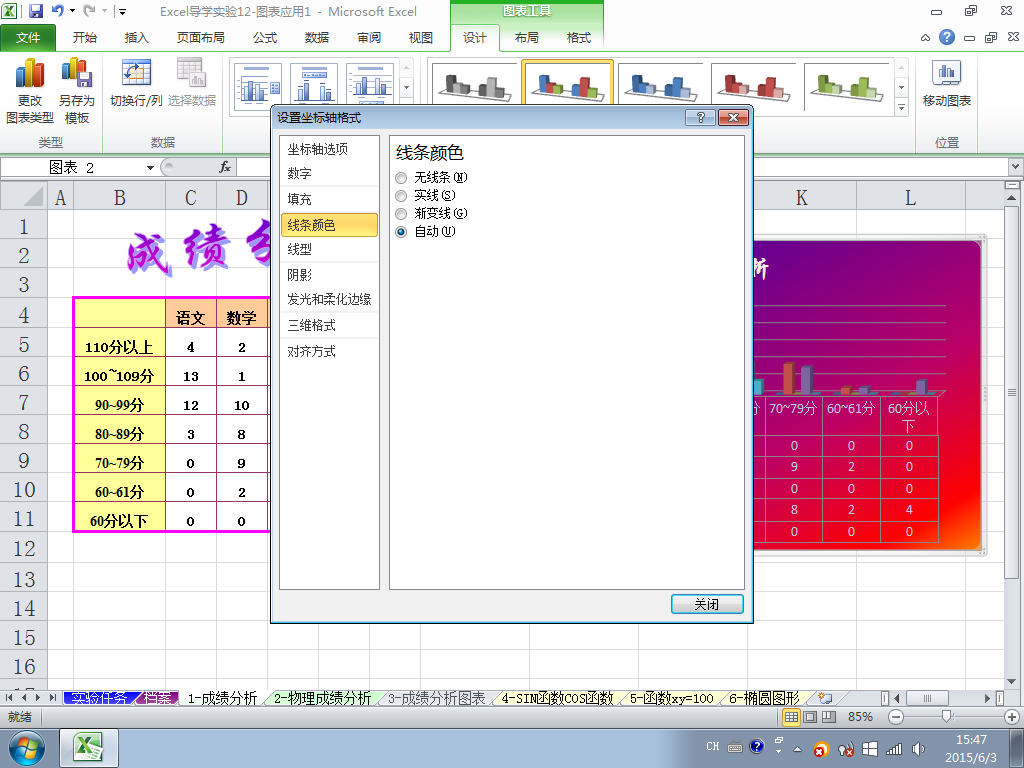1024x768 pixels.
Task: Click the Select All corner of worksheet
Action: 24,196
